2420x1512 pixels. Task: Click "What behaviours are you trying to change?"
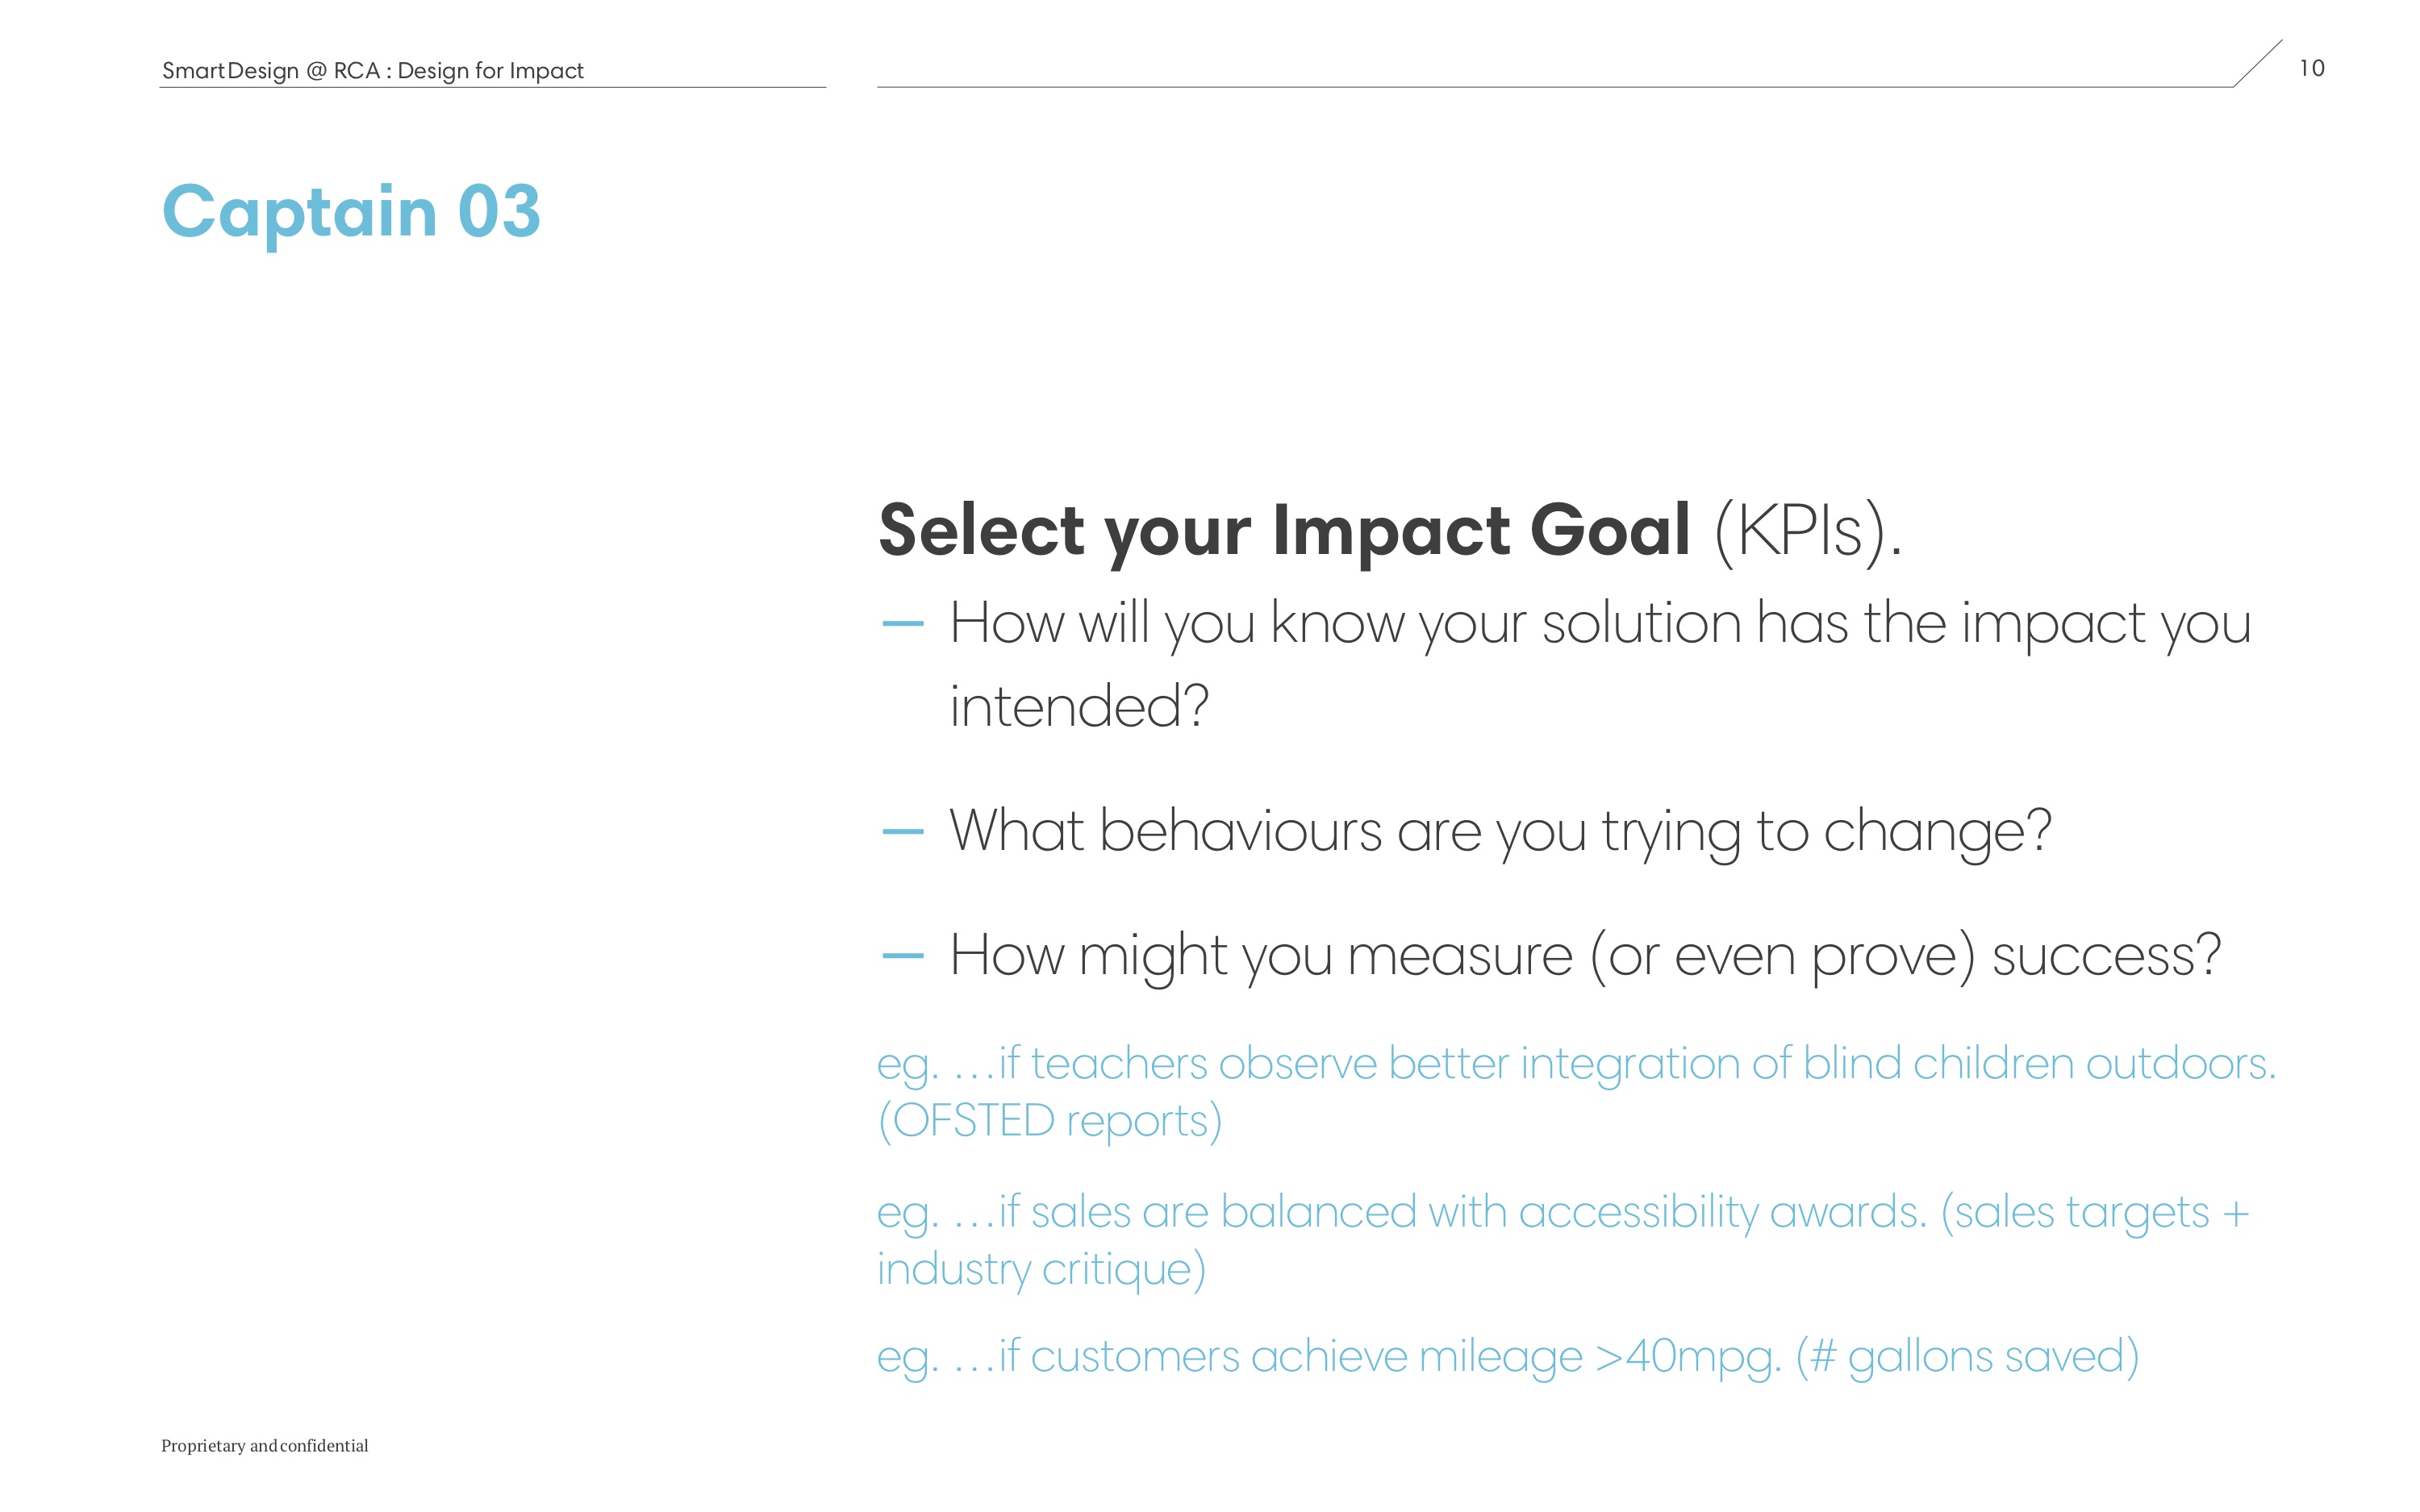[x=1500, y=831]
